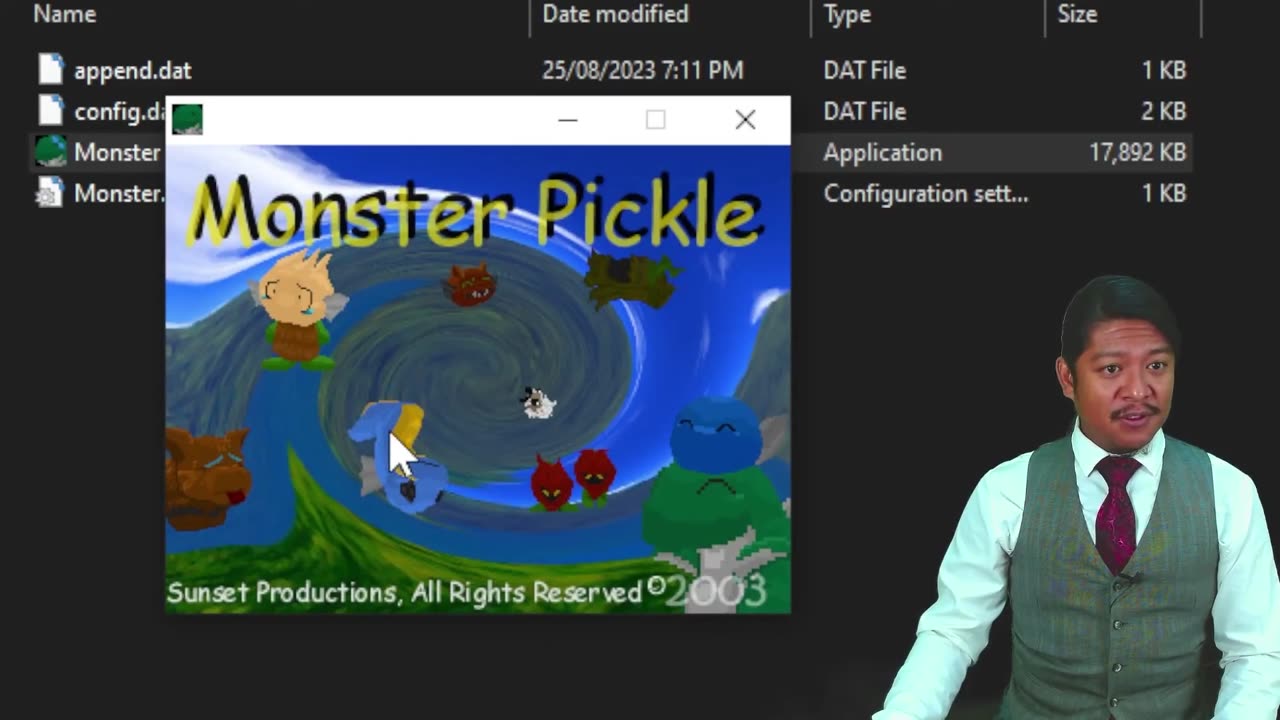The image size is (1280, 720).
Task: Sort files by Name column header
Action: click(x=64, y=14)
